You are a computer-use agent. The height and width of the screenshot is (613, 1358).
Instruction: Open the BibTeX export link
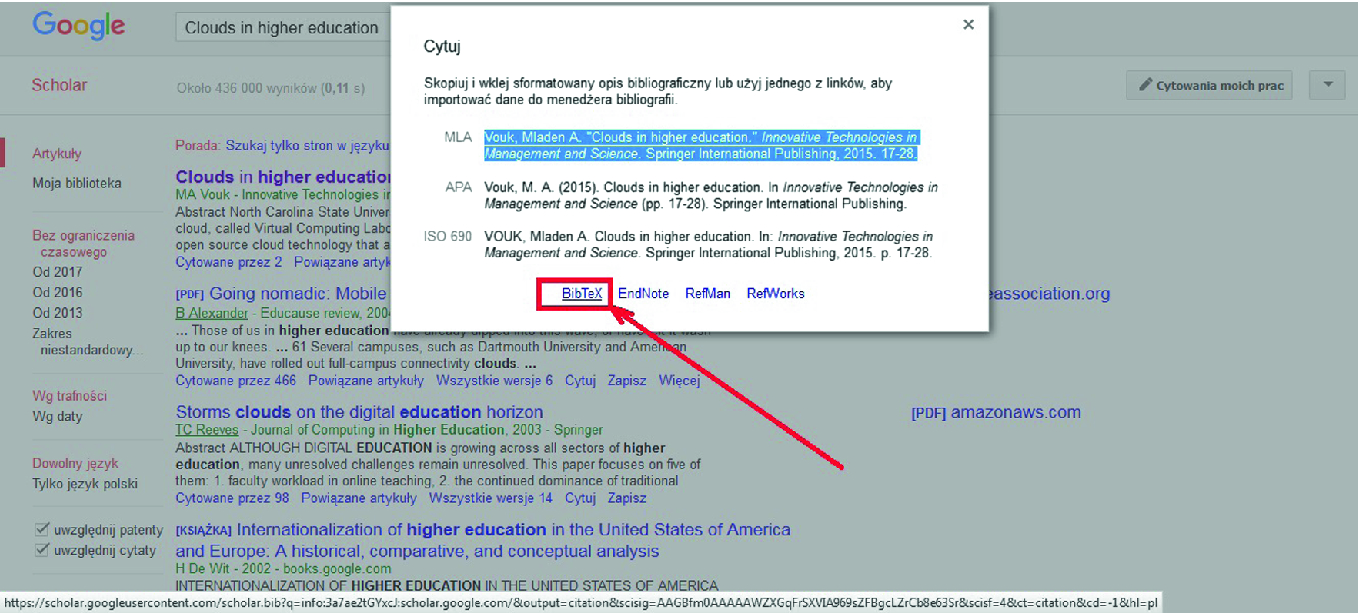click(x=581, y=293)
